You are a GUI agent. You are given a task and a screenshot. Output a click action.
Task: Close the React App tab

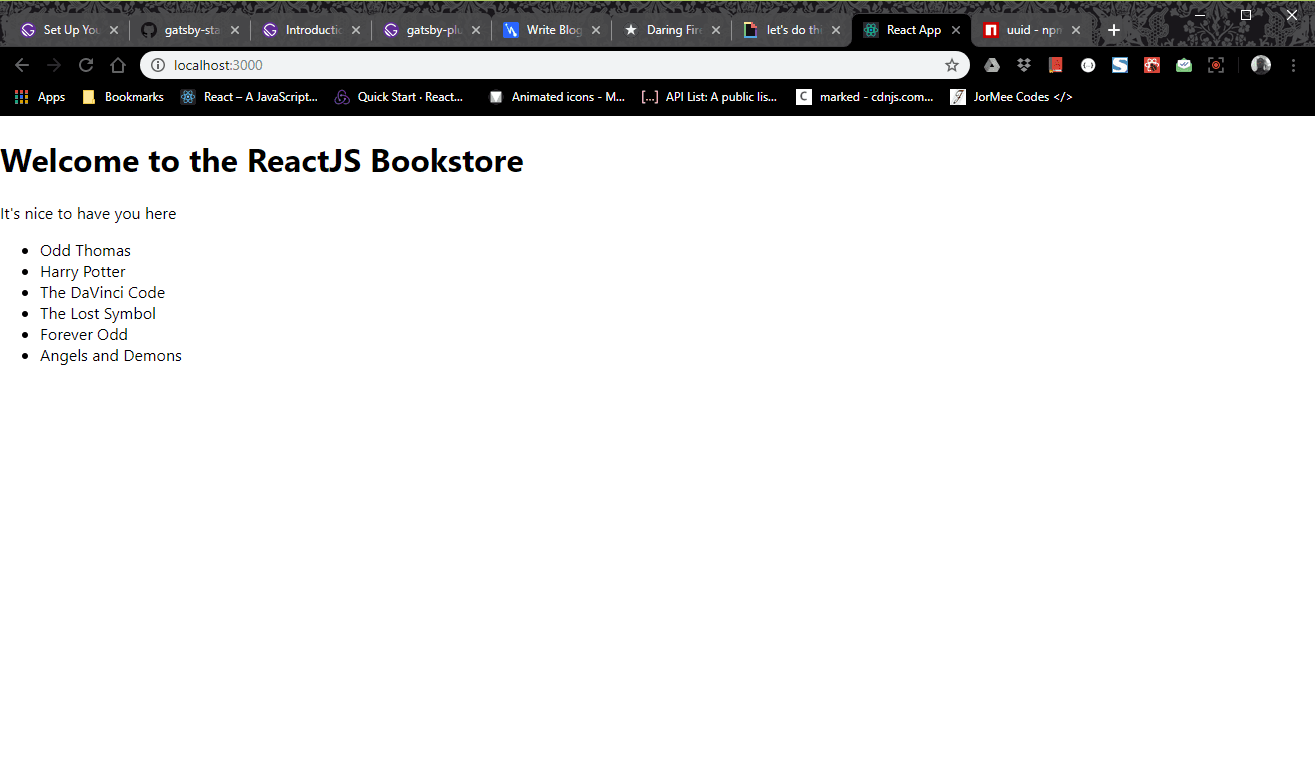point(956,30)
